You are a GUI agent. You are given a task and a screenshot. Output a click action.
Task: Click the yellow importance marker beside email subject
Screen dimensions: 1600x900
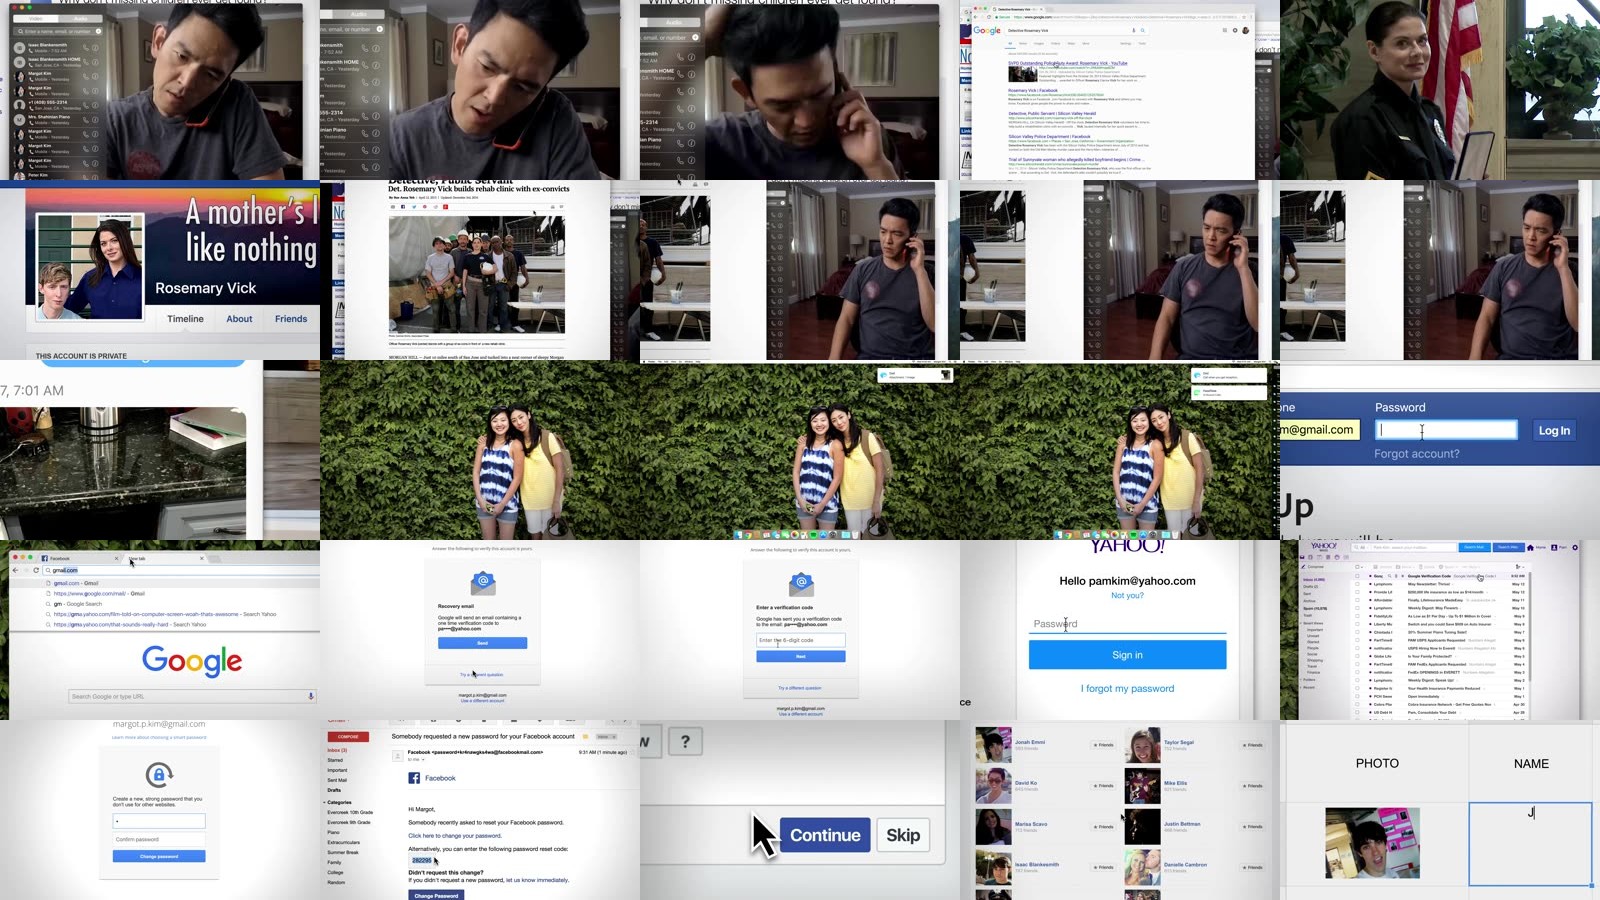[x=585, y=737]
